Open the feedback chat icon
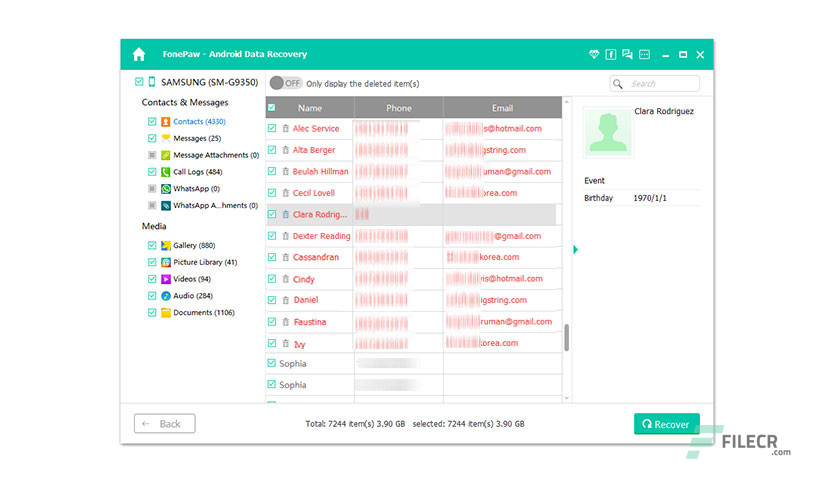Screen dimensions: 836x484 coord(627,54)
